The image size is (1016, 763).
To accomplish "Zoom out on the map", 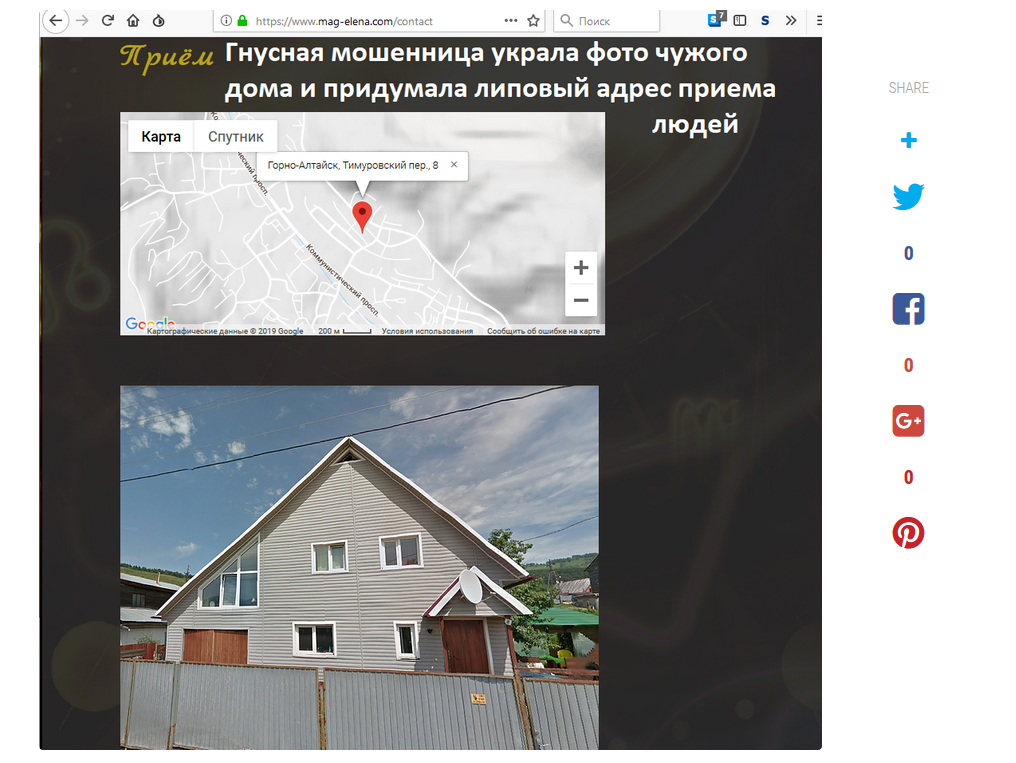I will 581,300.
